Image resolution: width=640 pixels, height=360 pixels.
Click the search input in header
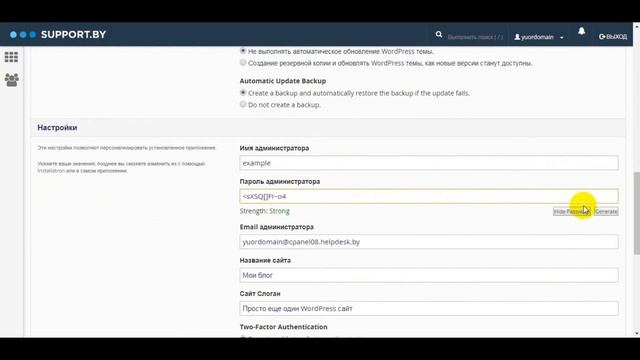pos(475,37)
